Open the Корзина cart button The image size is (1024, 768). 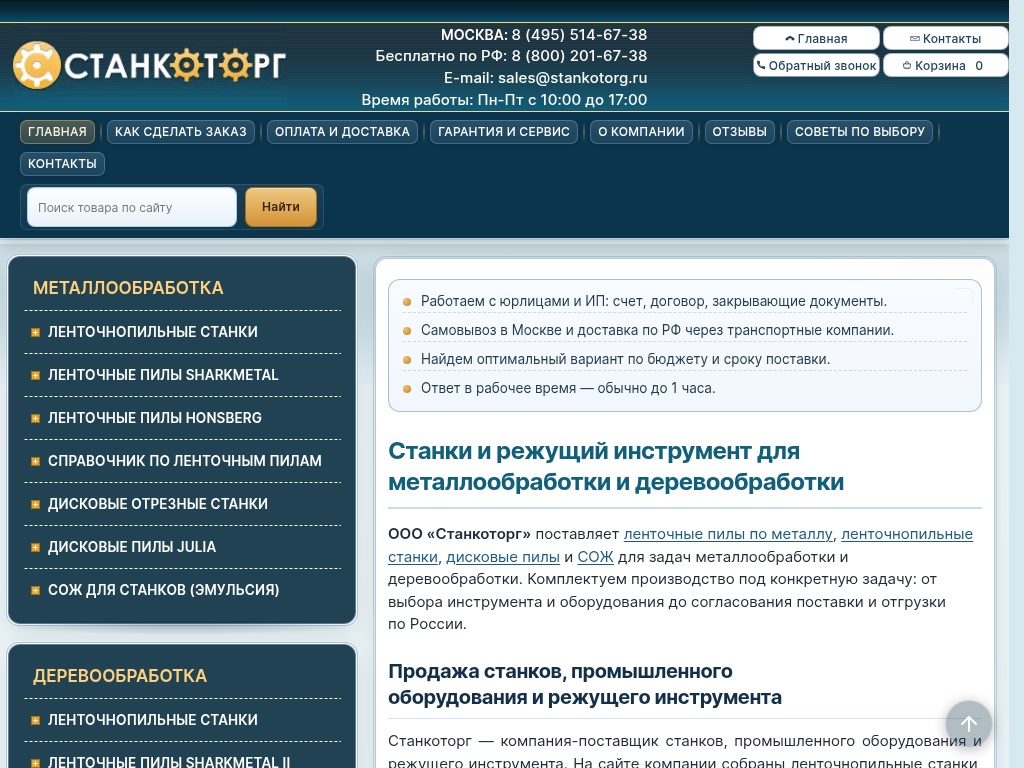[x=946, y=65]
